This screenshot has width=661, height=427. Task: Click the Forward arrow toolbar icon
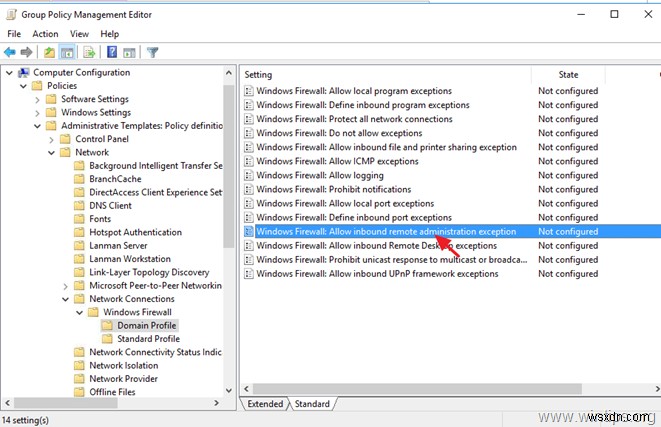tap(26, 52)
